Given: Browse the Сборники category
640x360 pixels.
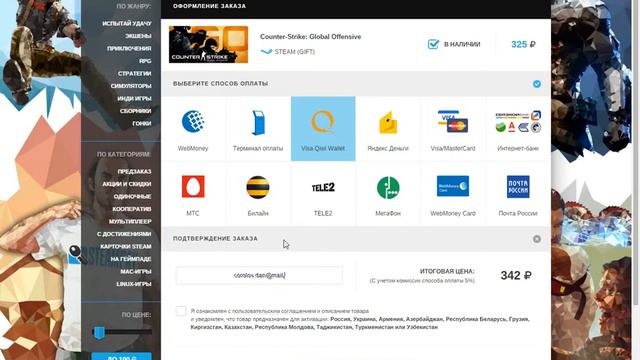Looking at the screenshot, I should [136, 111].
